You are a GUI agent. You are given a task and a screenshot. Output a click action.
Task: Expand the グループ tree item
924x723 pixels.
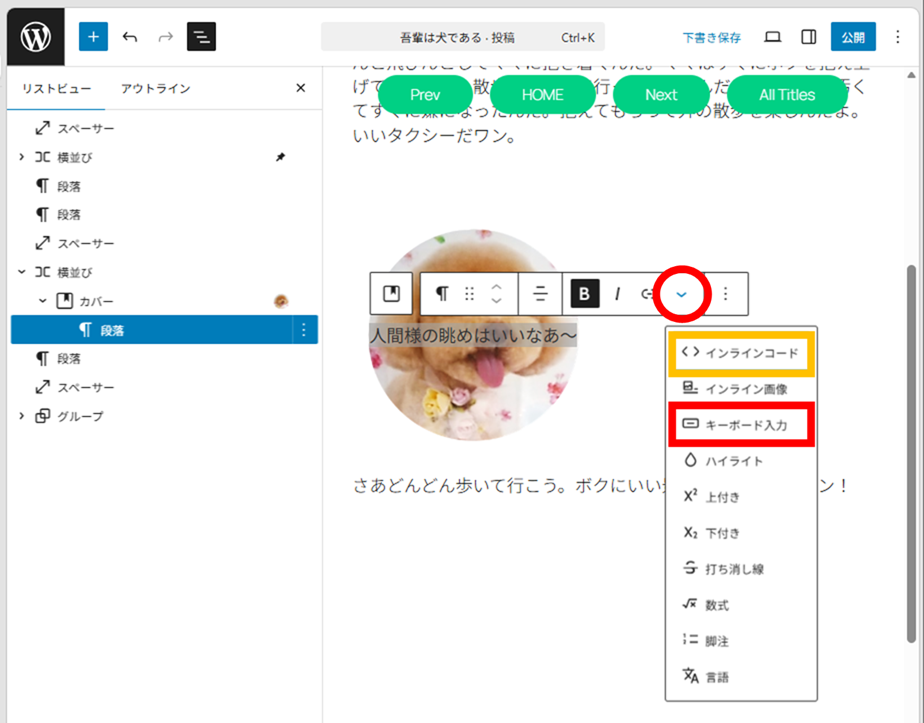[x=22, y=416]
